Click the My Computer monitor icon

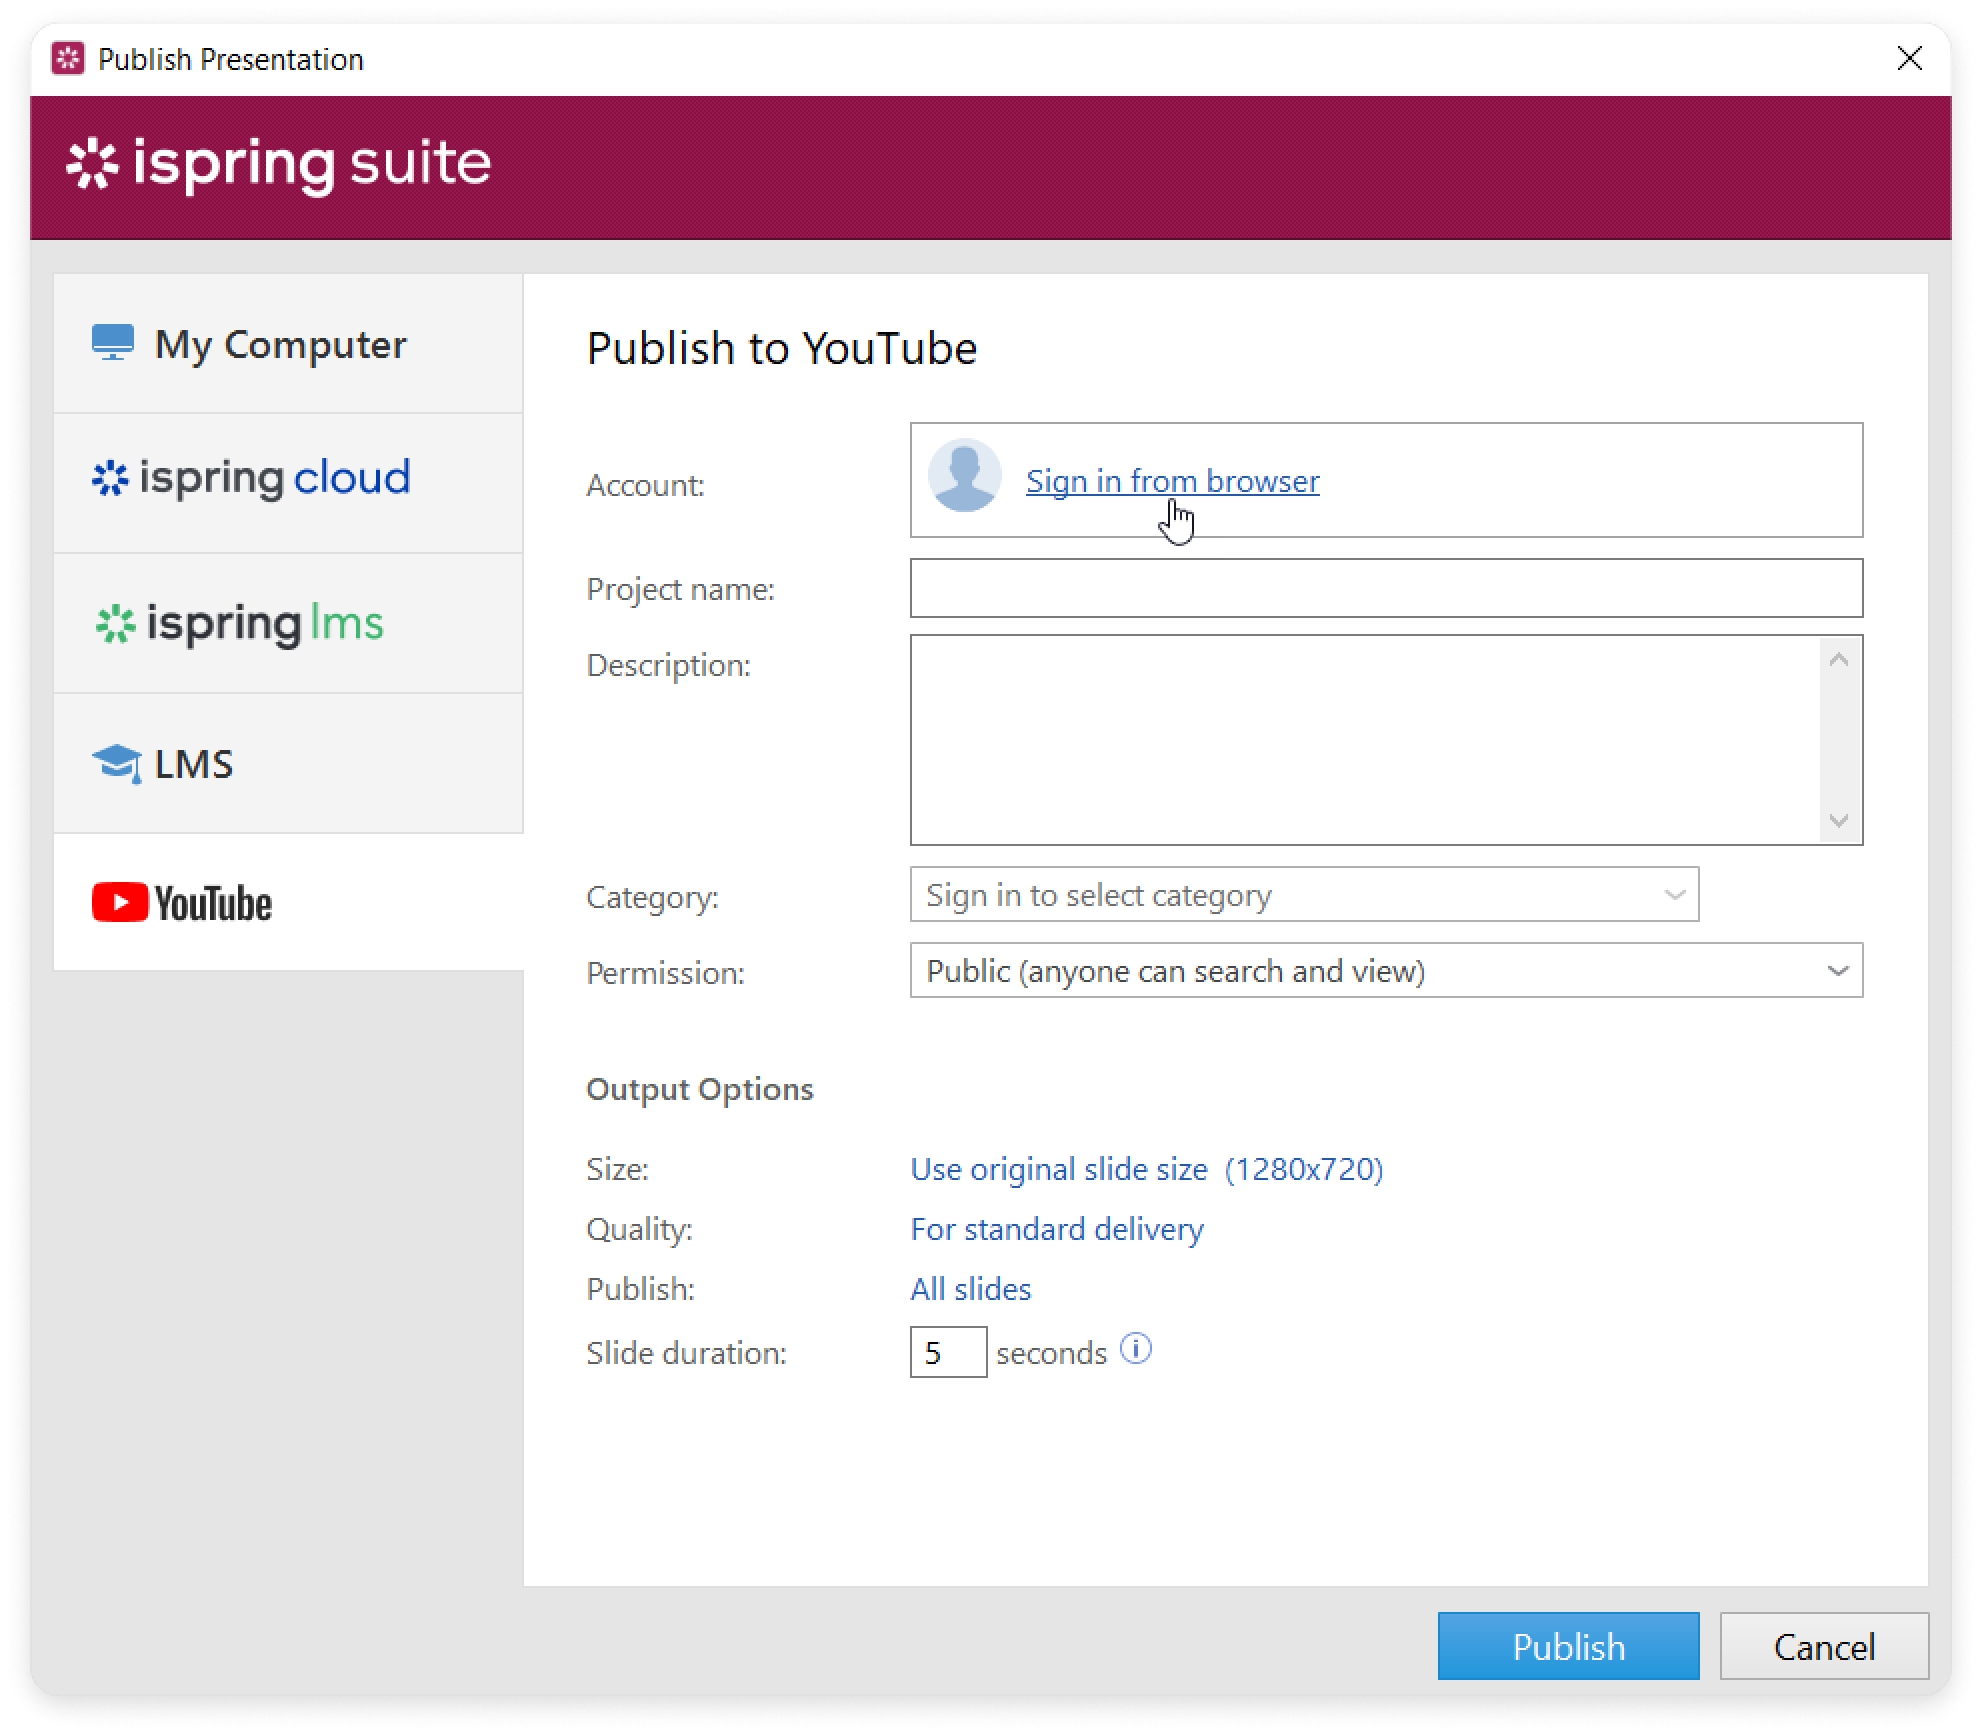click(113, 343)
